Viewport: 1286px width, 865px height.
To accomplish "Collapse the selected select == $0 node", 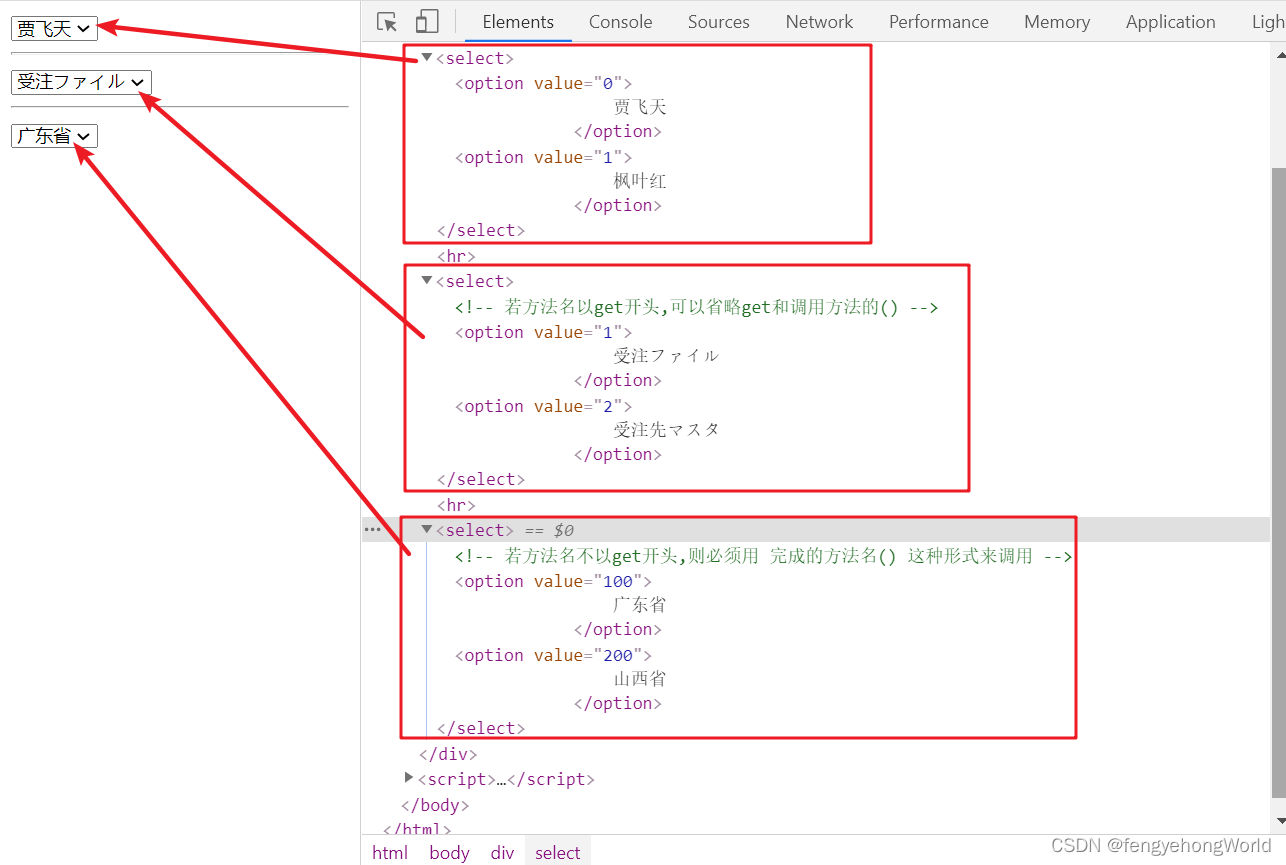I will point(427,530).
